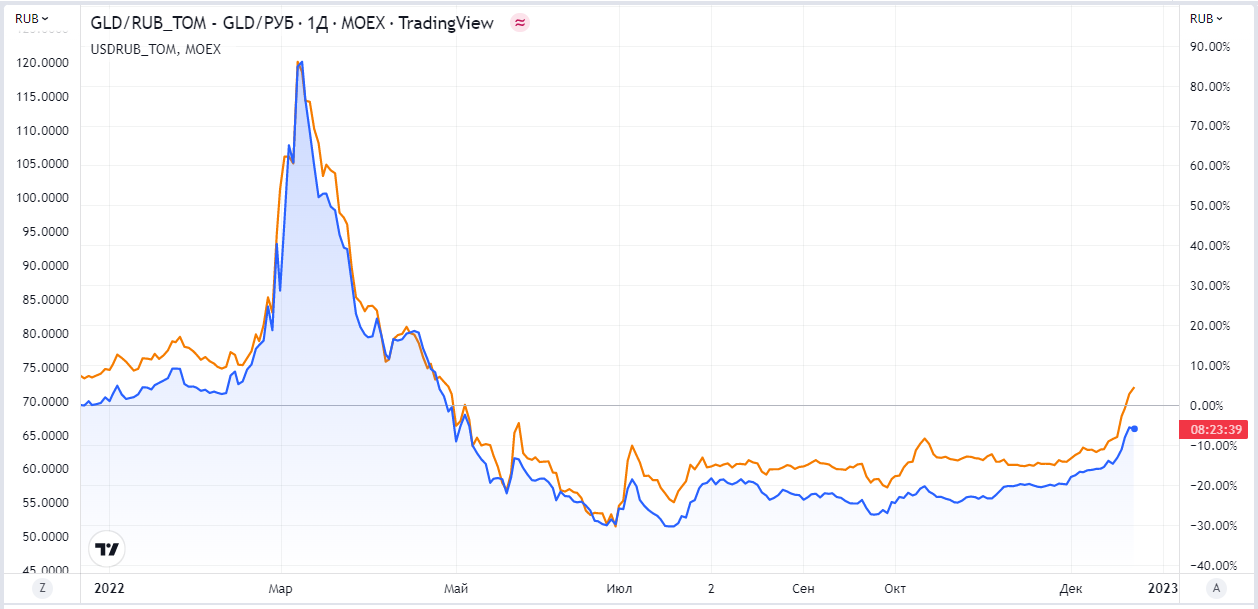Click the Июл label on time axis
1258x609 pixels.
(619, 588)
